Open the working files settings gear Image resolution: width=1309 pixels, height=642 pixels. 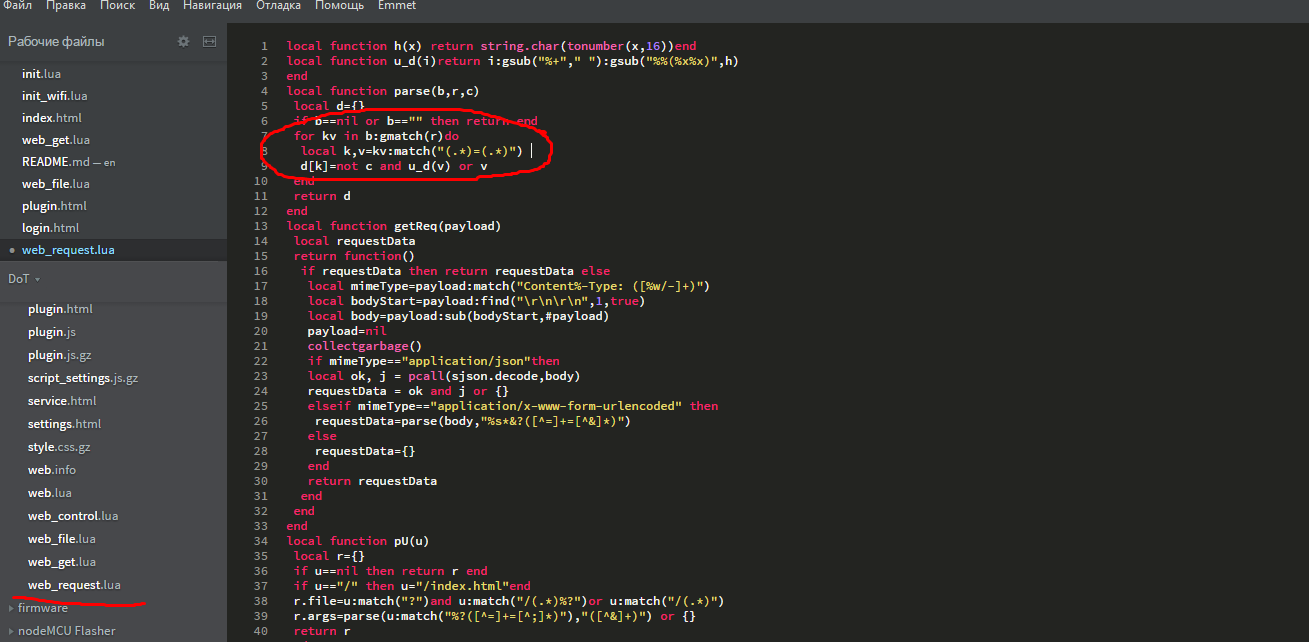tap(183, 41)
